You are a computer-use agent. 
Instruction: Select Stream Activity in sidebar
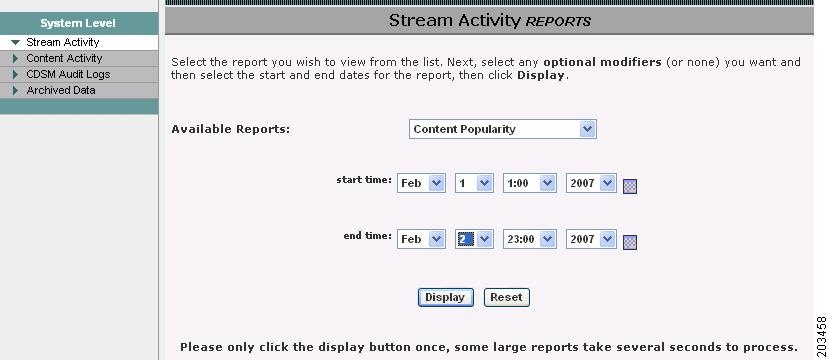coord(63,42)
